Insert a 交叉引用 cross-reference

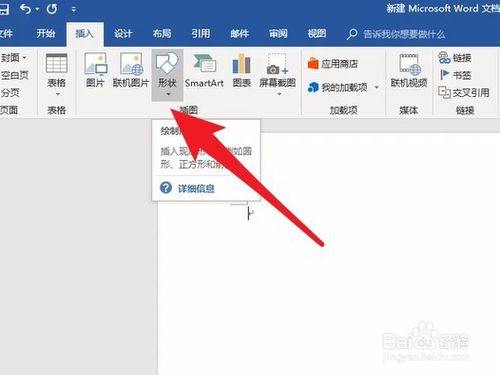point(464,92)
